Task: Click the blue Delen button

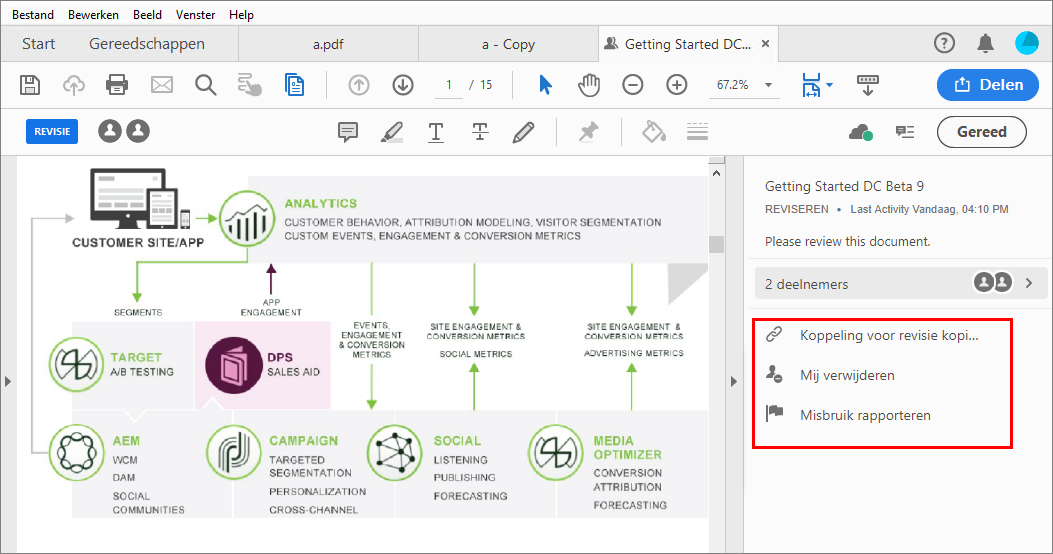Action: (x=987, y=85)
